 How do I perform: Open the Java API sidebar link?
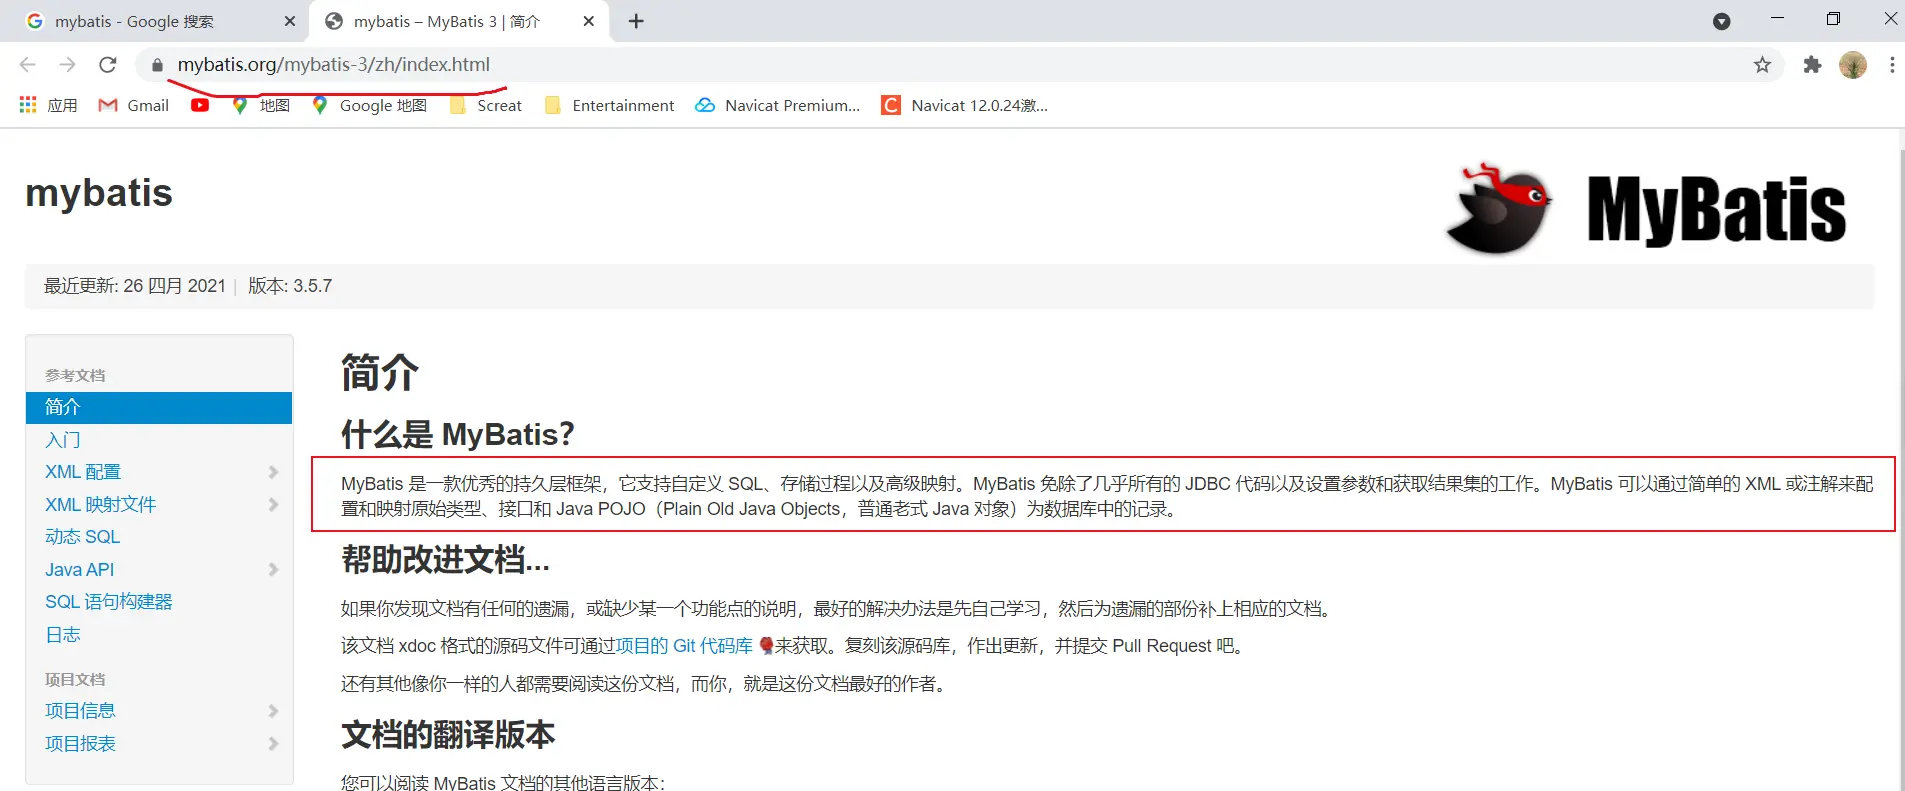pyautogui.click(x=80, y=570)
